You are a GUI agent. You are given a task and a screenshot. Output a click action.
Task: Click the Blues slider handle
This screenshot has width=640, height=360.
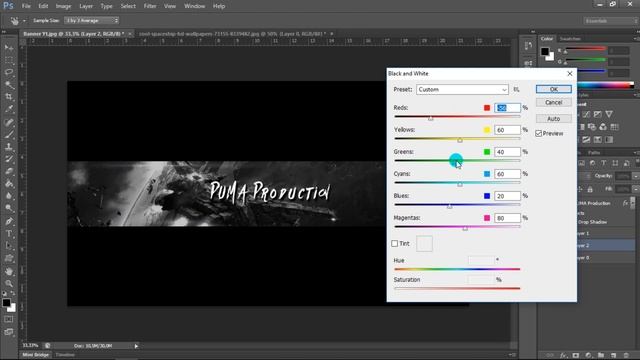[450, 207]
